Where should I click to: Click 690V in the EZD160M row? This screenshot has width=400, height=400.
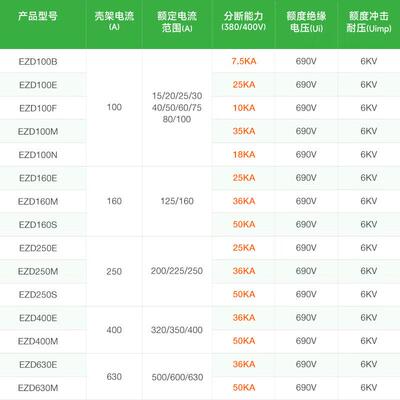tap(306, 201)
